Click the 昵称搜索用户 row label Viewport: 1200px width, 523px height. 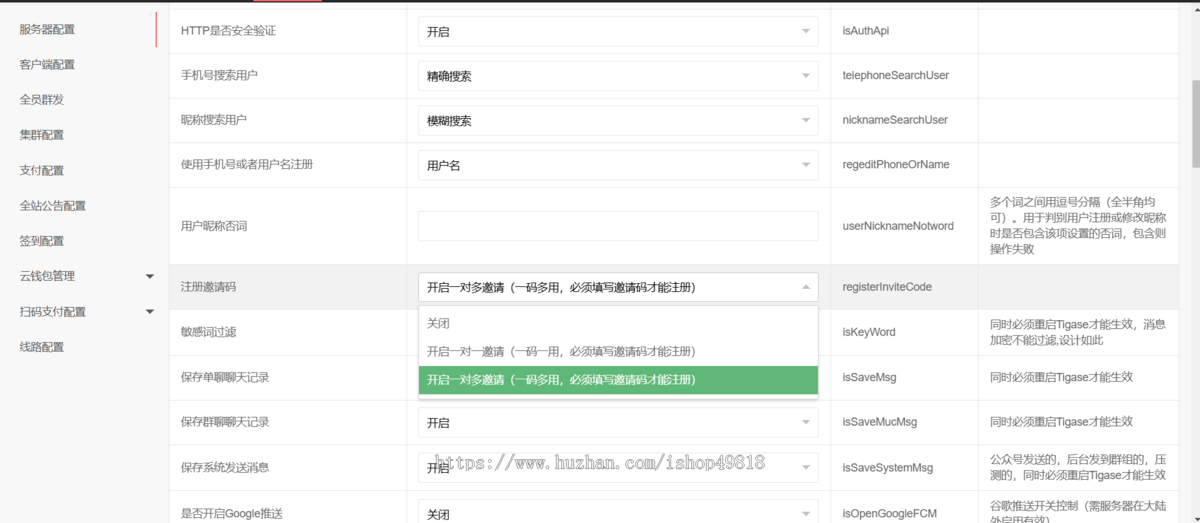point(214,120)
